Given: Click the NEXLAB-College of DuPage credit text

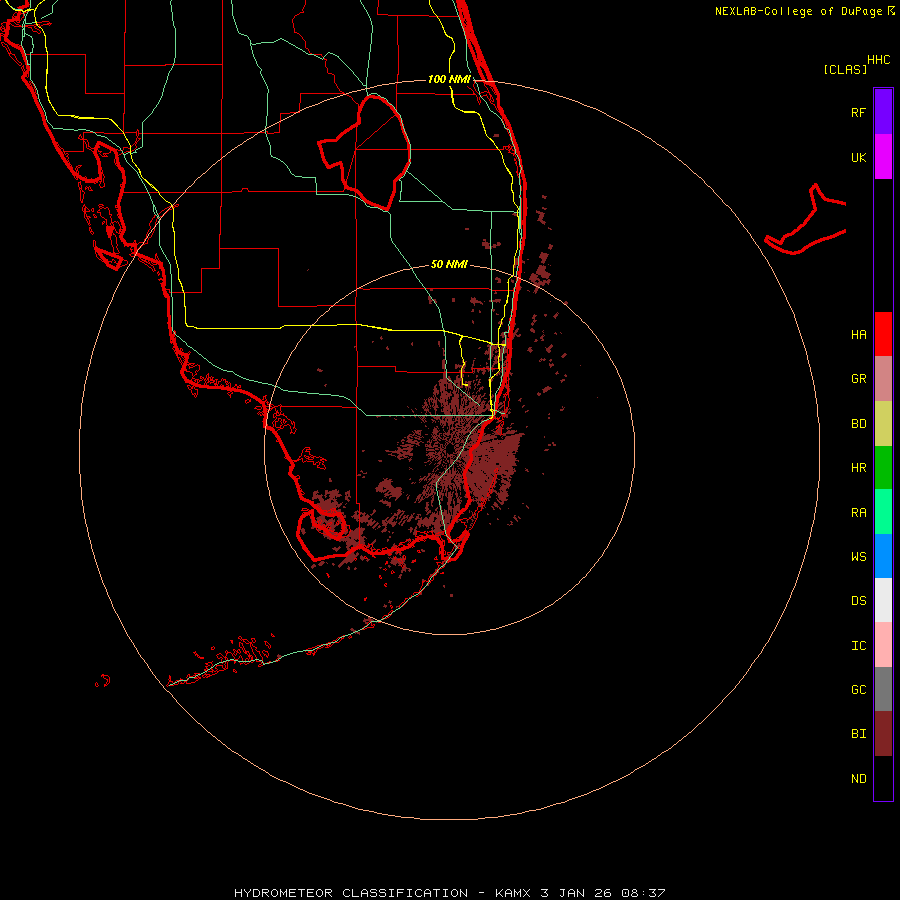Looking at the screenshot, I should (798, 11).
